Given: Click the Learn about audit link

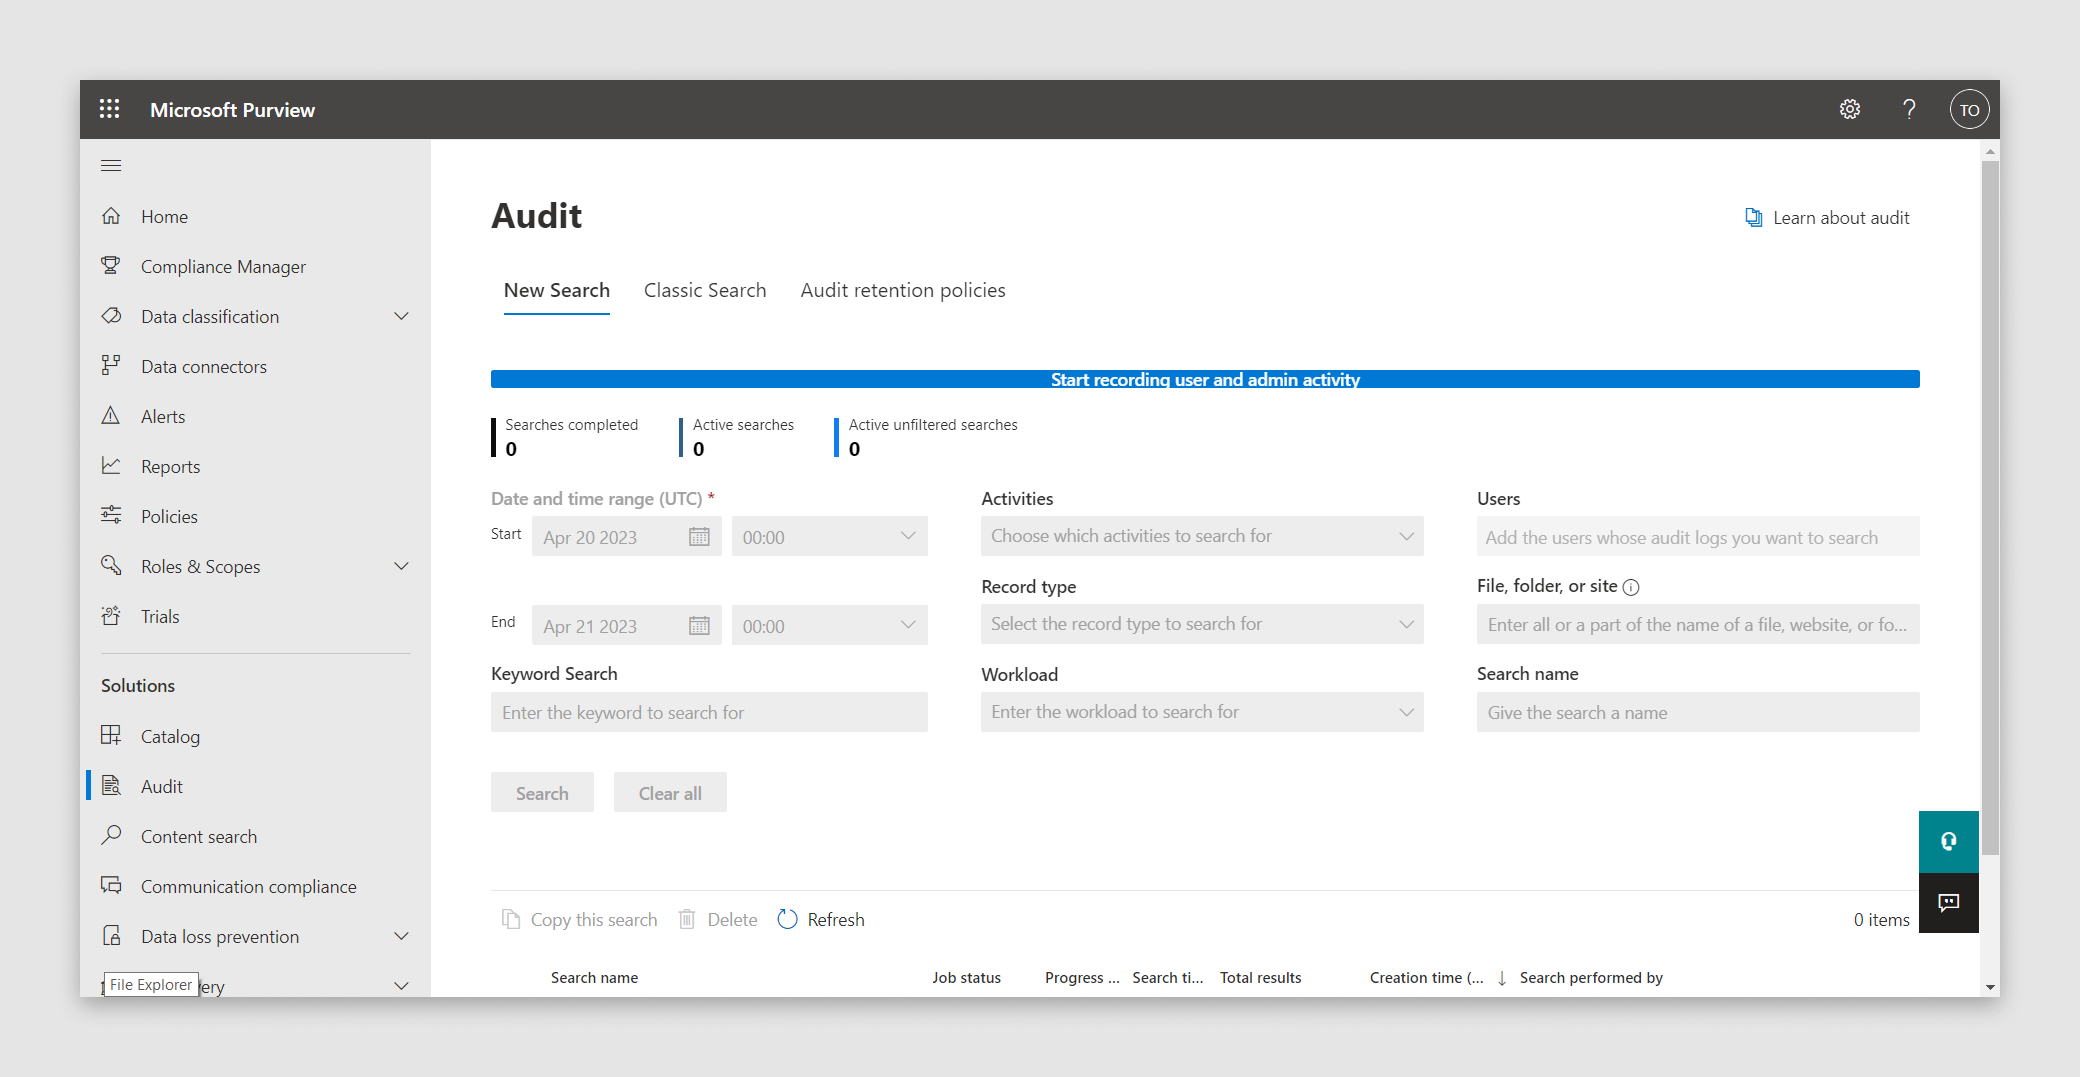Looking at the screenshot, I should (x=1826, y=218).
